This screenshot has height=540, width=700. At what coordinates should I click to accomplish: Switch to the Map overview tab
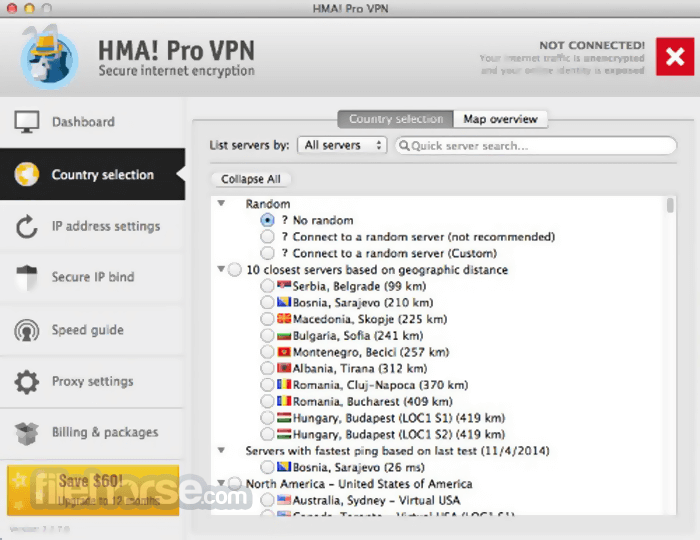[500, 119]
